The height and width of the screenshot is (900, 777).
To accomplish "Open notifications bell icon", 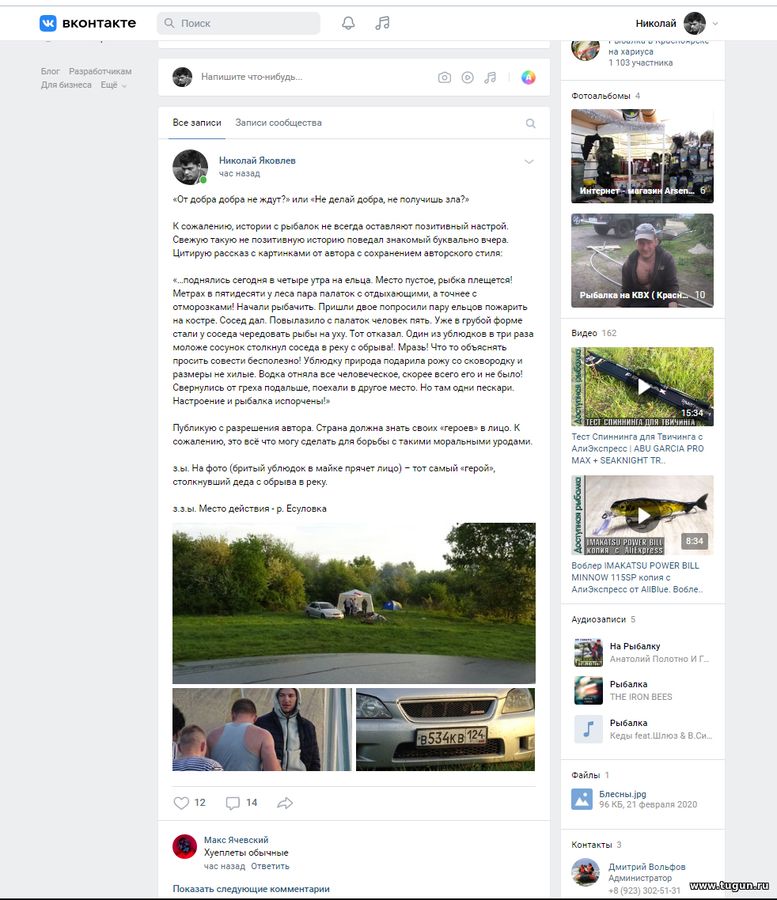I will 348,23.
